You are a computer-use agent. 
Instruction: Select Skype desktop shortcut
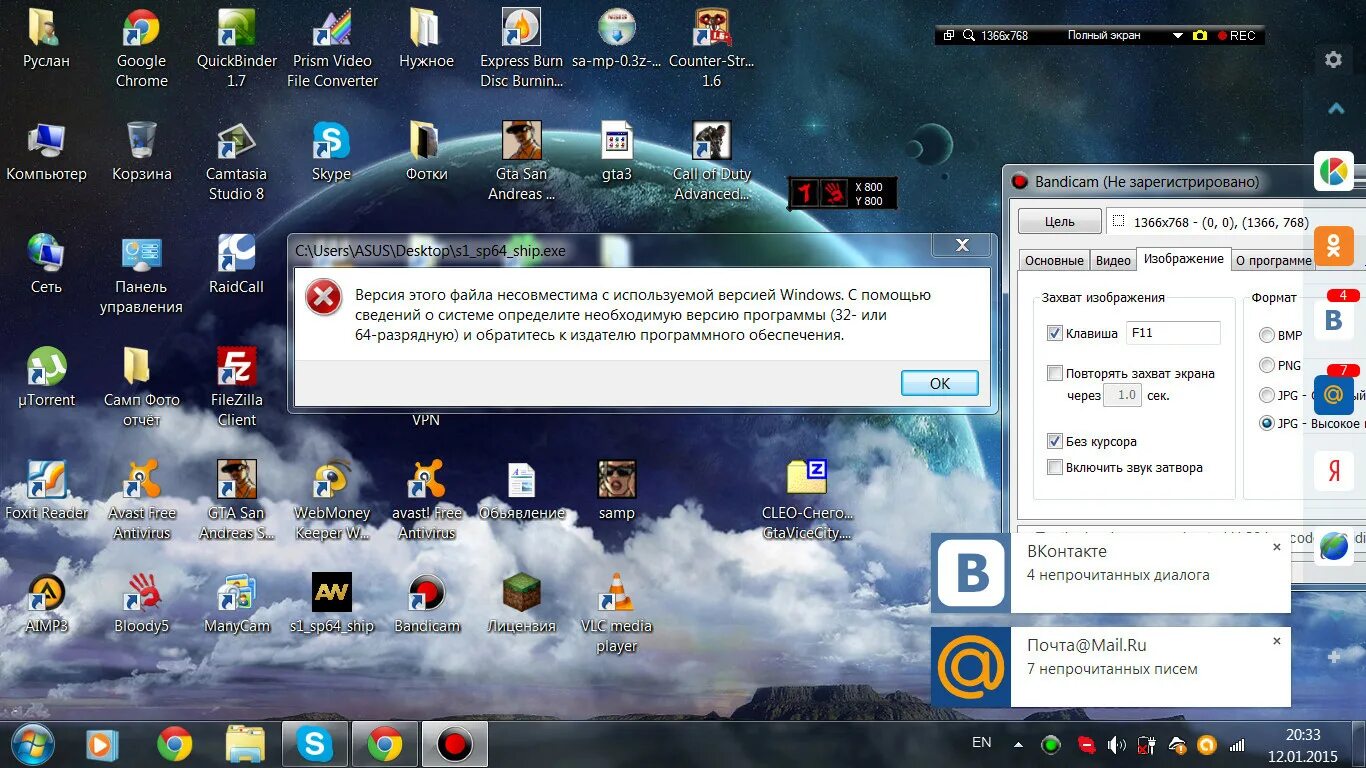(331, 151)
